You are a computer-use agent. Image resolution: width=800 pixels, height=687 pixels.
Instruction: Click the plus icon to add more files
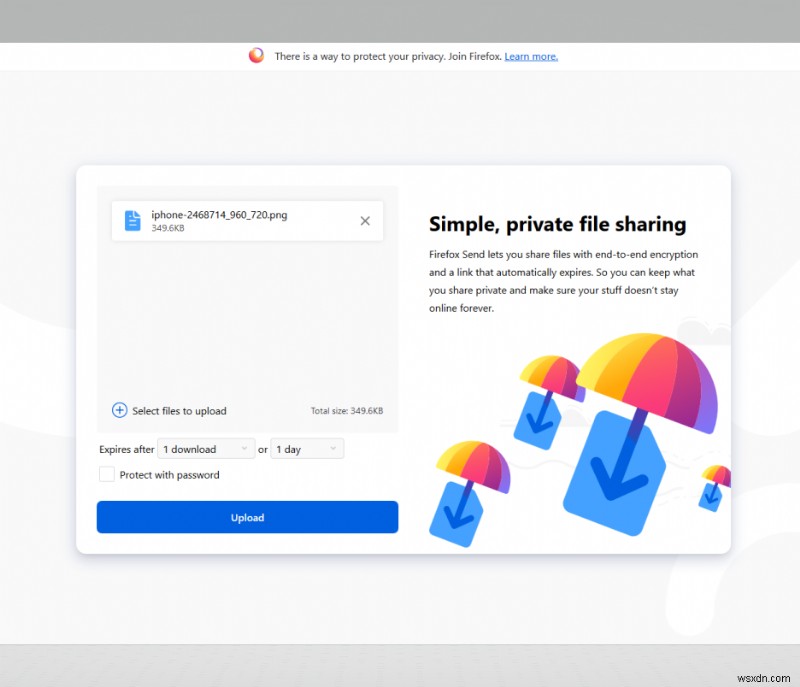119,410
